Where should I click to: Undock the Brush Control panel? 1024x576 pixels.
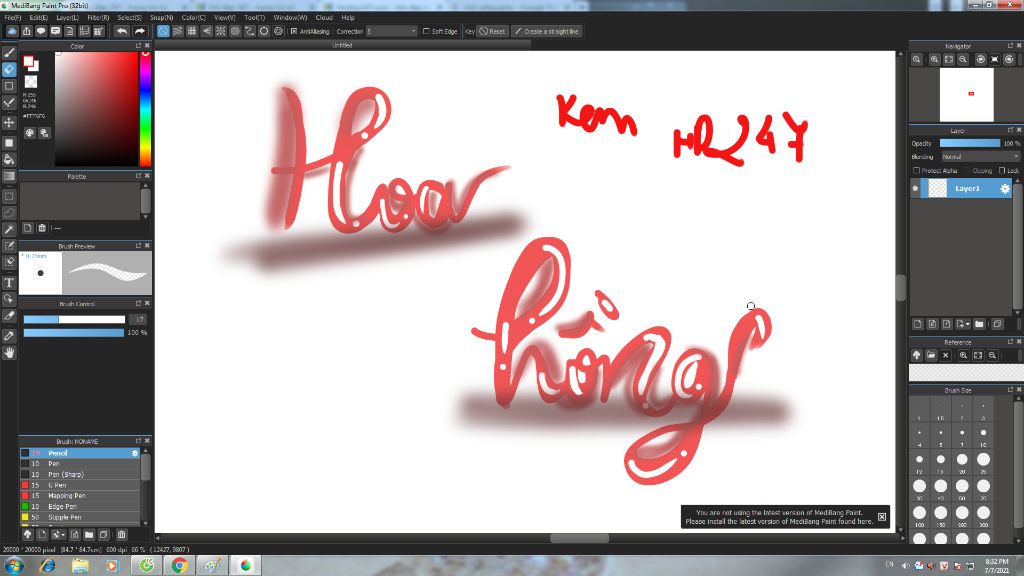click(138, 304)
